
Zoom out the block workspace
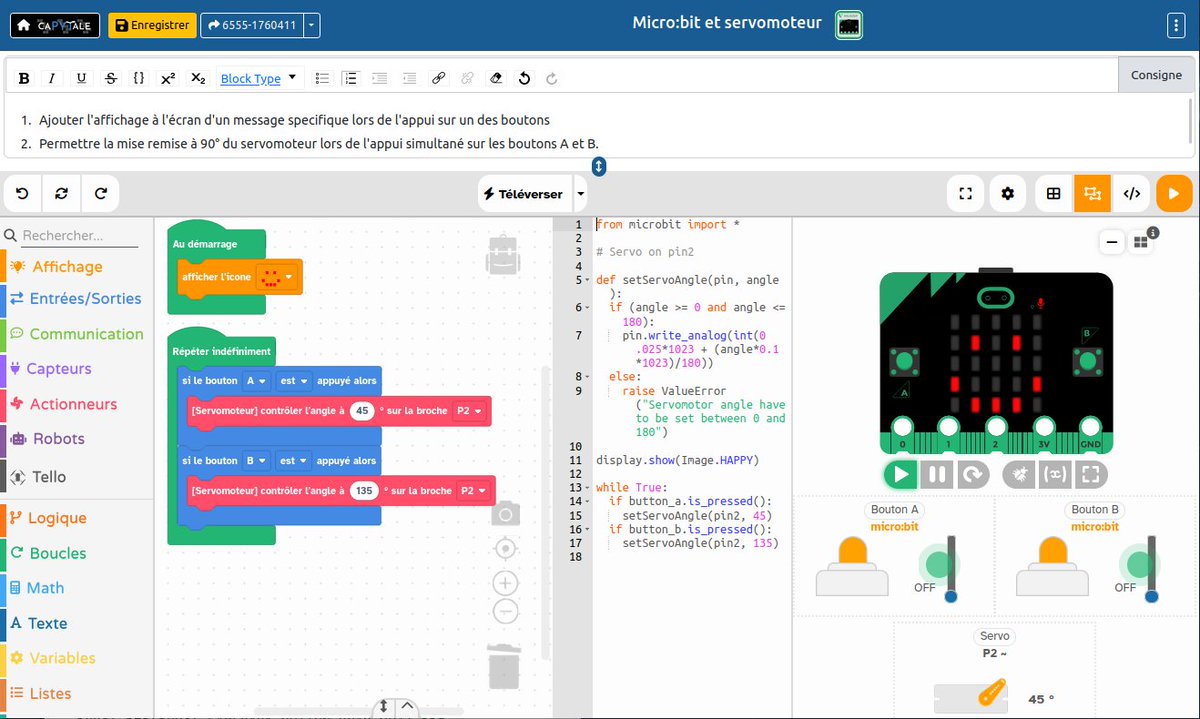(x=506, y=611)
